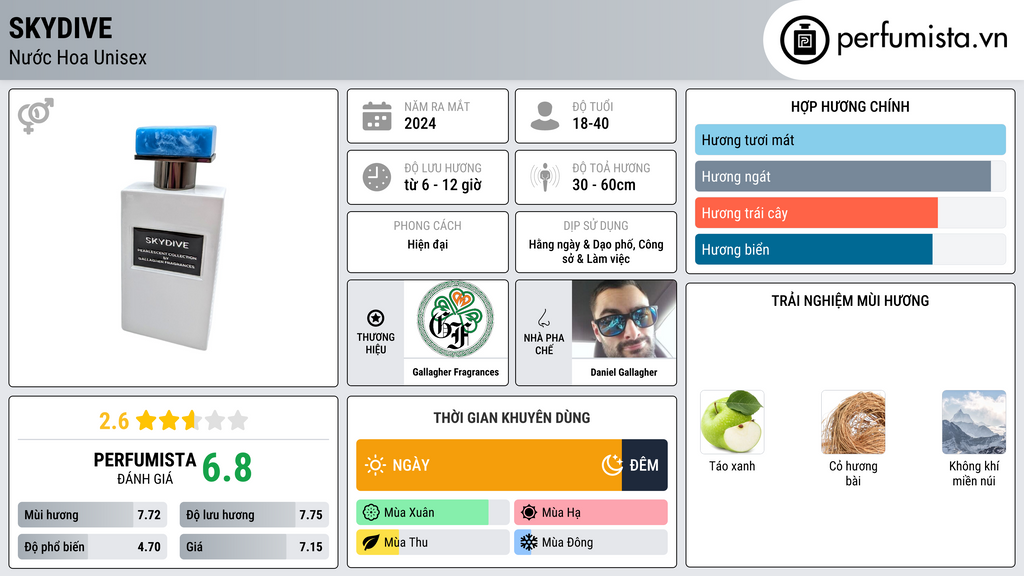The image size is (1024, 576).
Task: Click the Độ phổ biến 4.70 score bar
Action: point(92,547)
